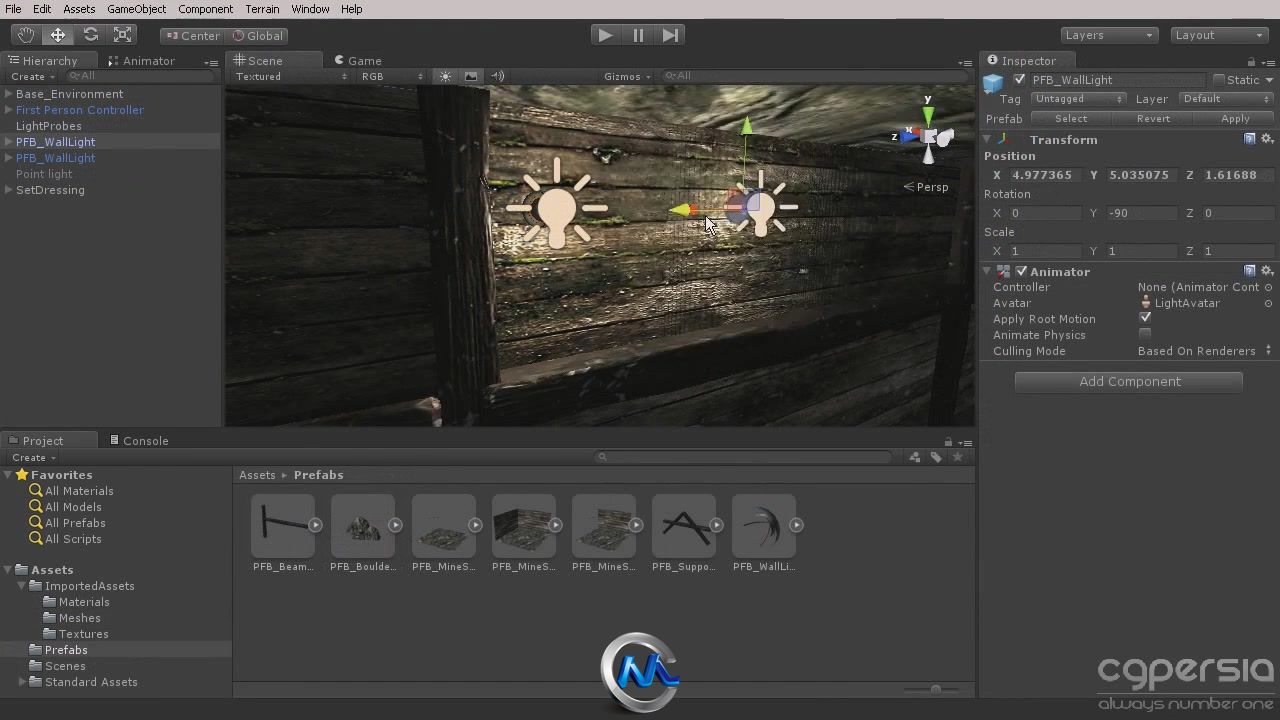Select the Prefabs folder in Project tree
Screen dimensions: 1280x720
(x=66, y=650)
